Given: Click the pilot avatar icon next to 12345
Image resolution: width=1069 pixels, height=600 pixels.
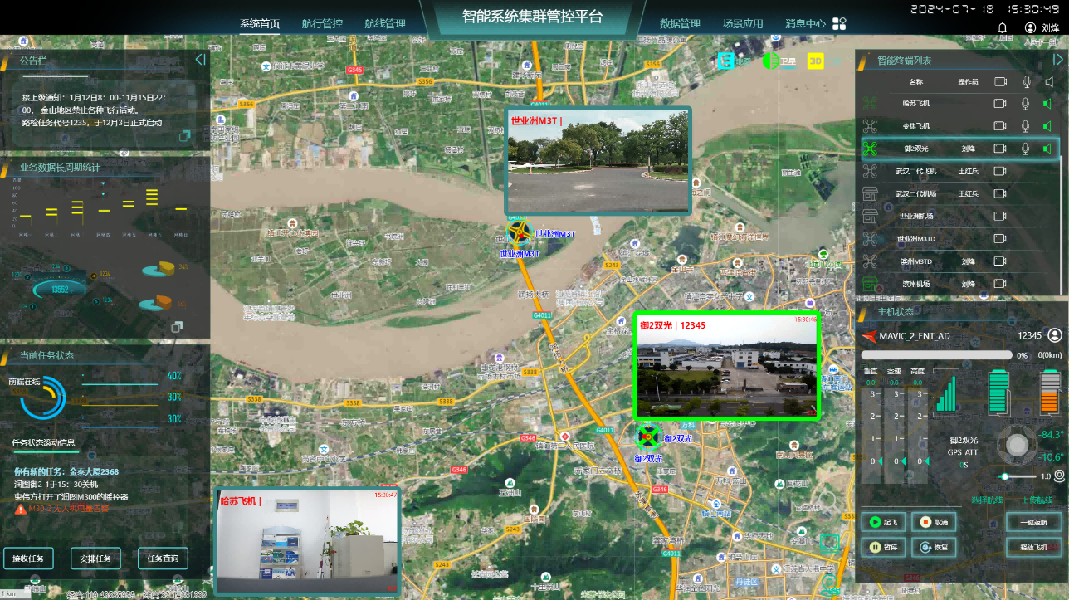Looking at the screenshot, I should tap(1054, 336).
